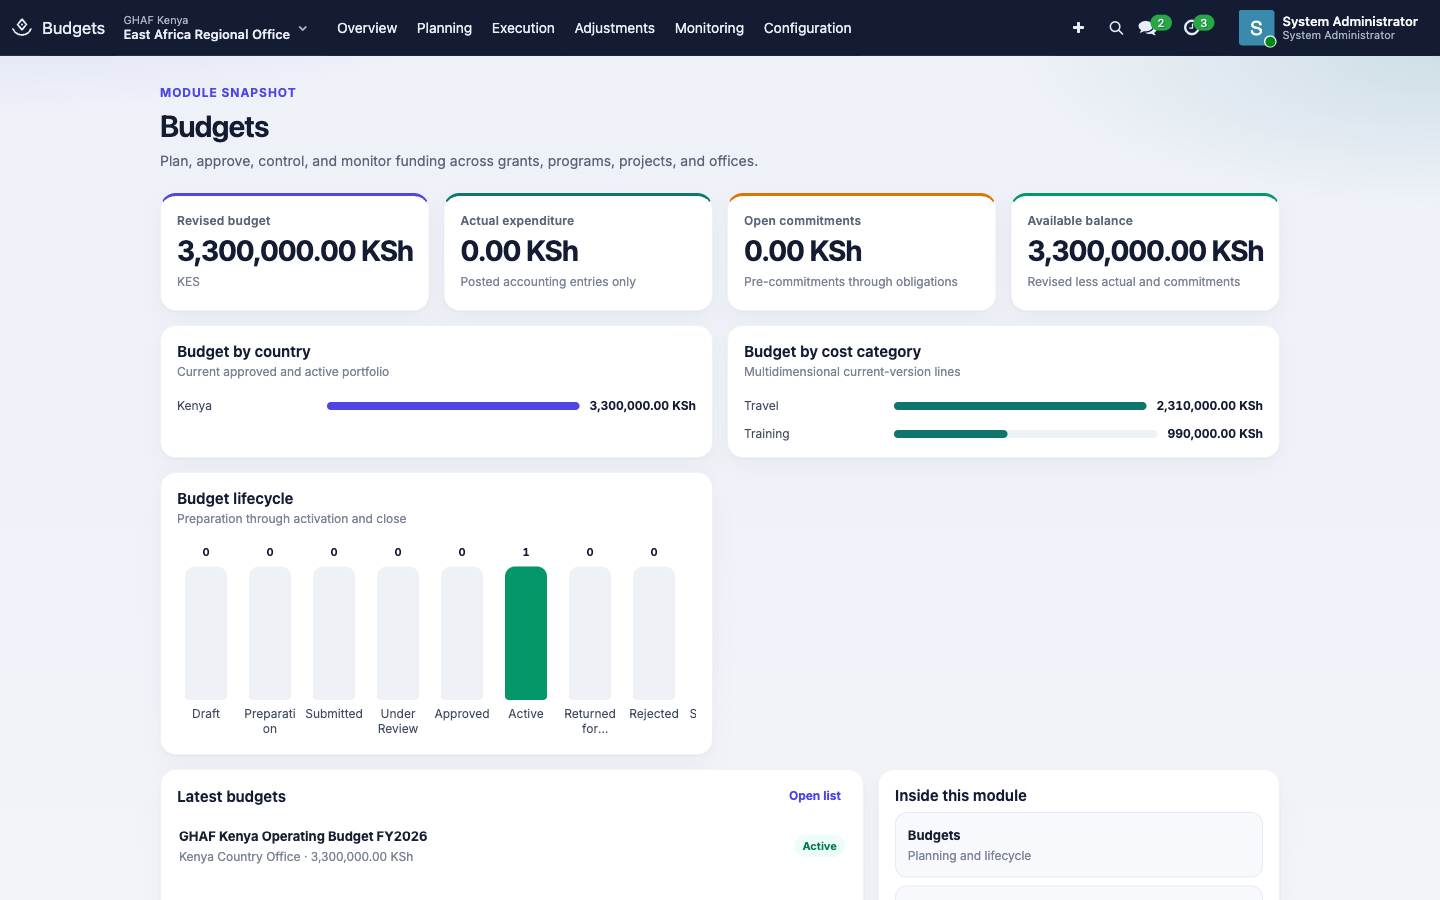This screenshot has height=900, width=1440.
Task: Open the Planning menu
Action: tap(444, 28)
